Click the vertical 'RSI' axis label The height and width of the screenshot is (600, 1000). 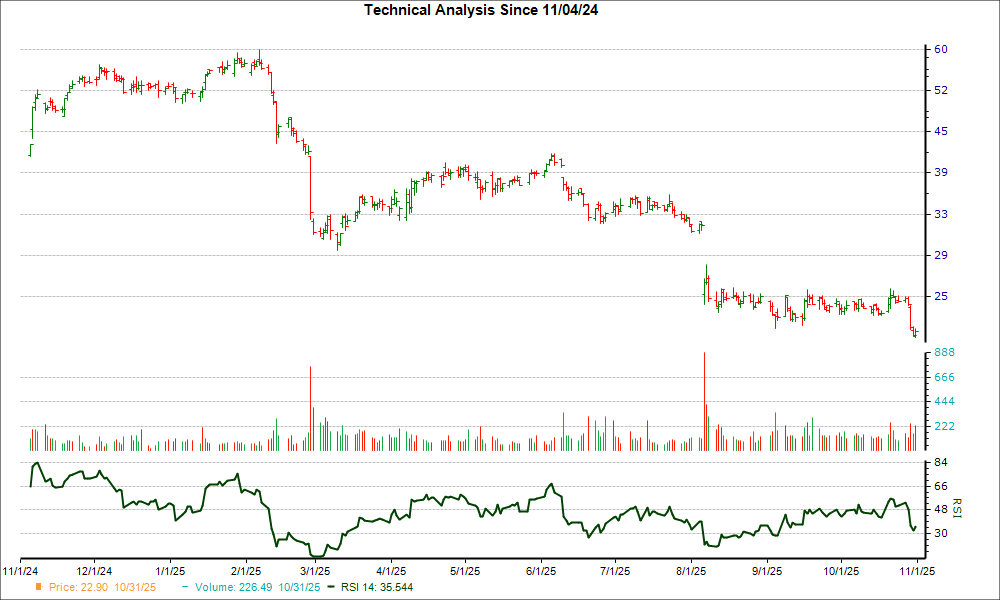[x=957, y=507]
